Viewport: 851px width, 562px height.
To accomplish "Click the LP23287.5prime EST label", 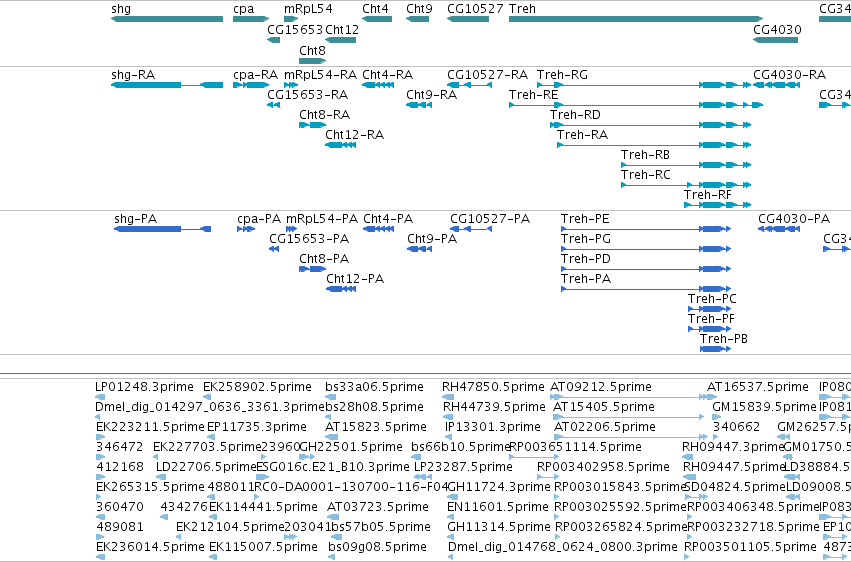I will pyautogui.click(x=463, y=467).
